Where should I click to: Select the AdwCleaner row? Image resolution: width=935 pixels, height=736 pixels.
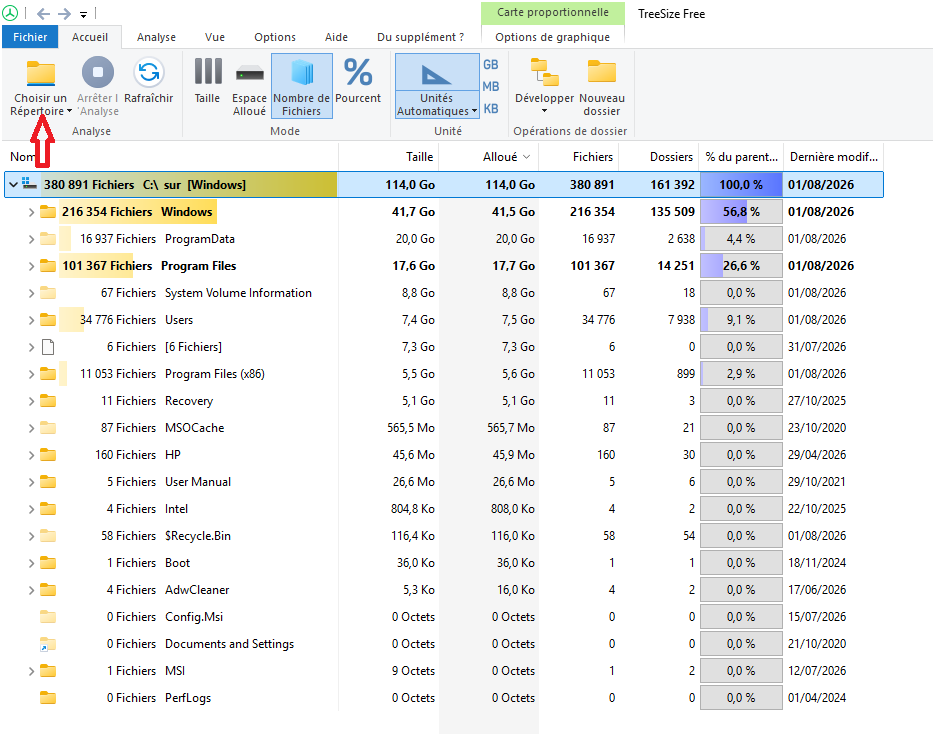click(x=444, y=590)
